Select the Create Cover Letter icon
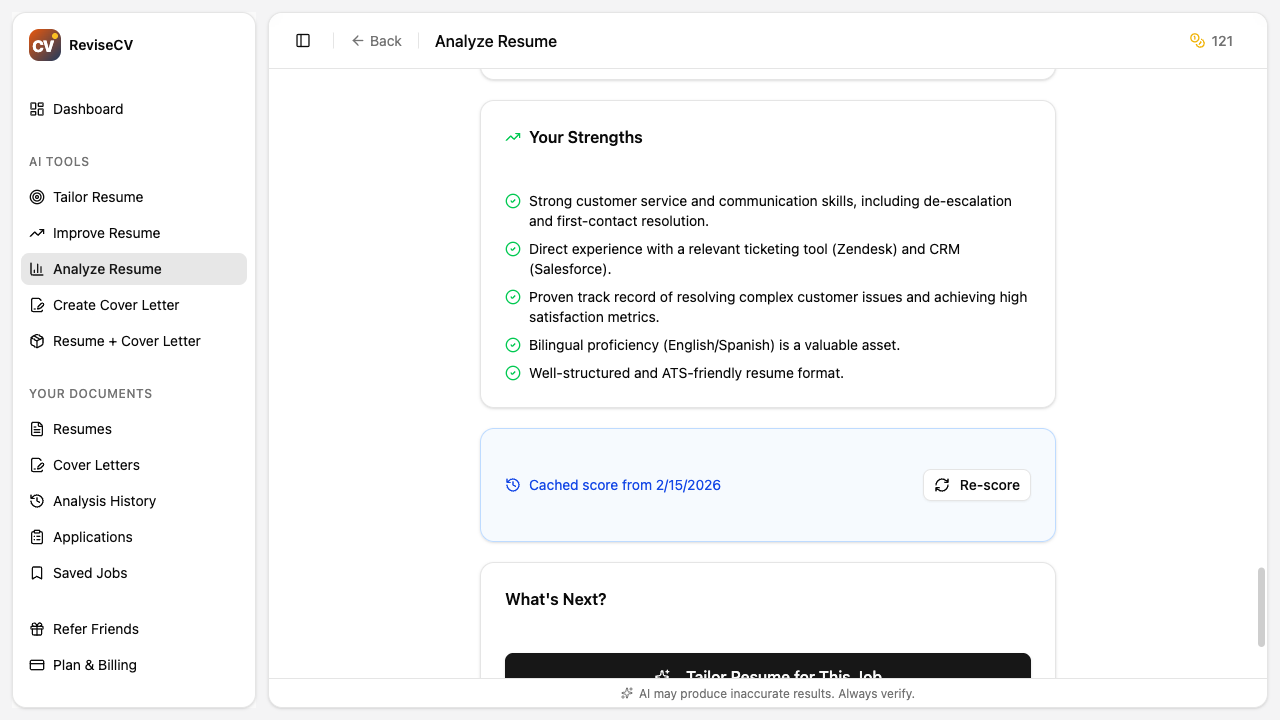This screenshot has height=720, width=1280. click(36, 305)
